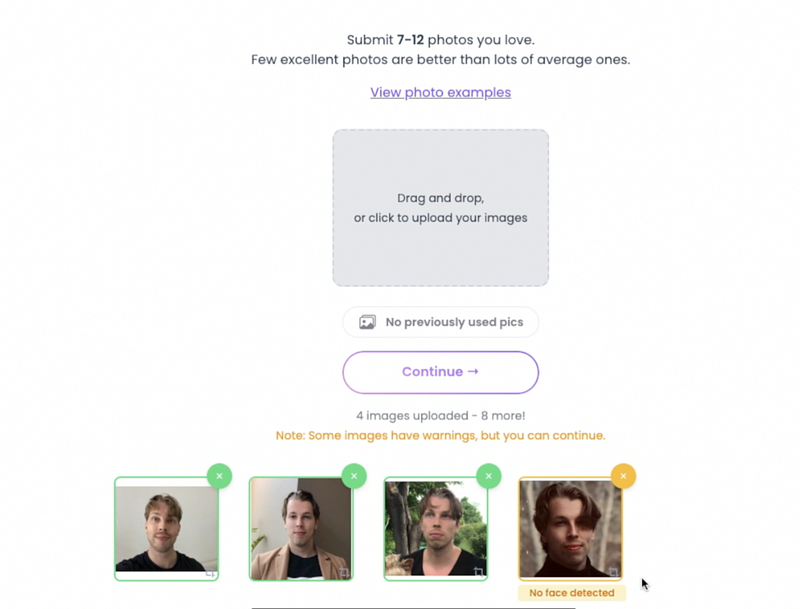This screenshot has width=800, height=609.
Task: Open the View photo examples link
Action: 440,92
